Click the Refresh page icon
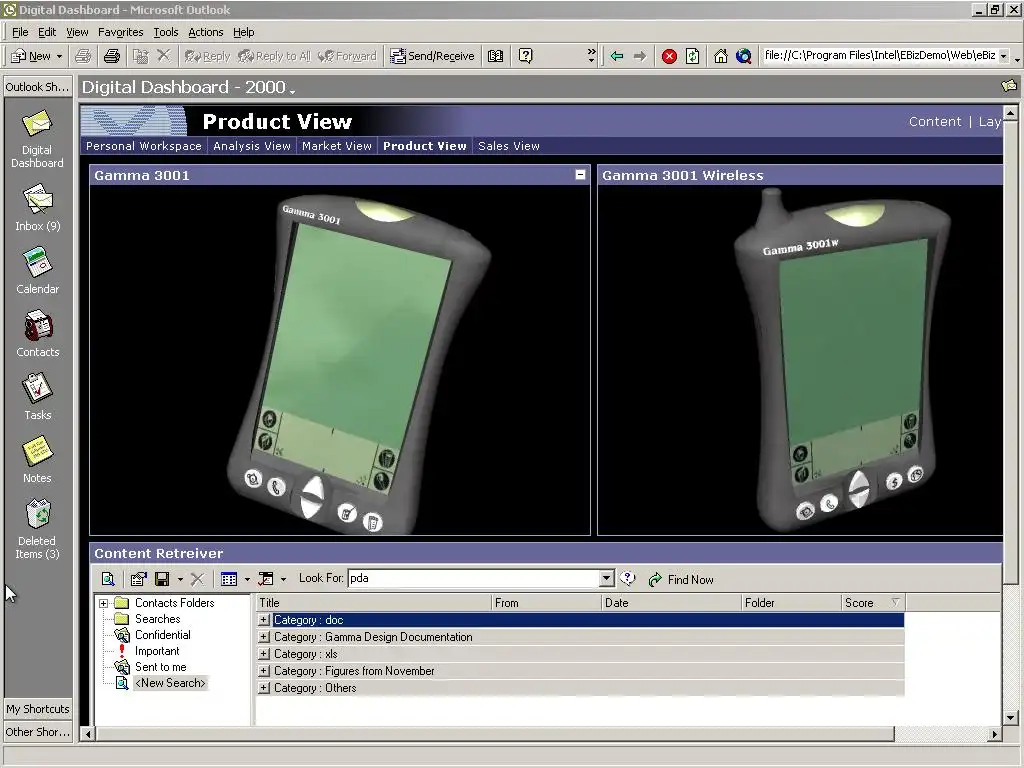 [692, 56]
